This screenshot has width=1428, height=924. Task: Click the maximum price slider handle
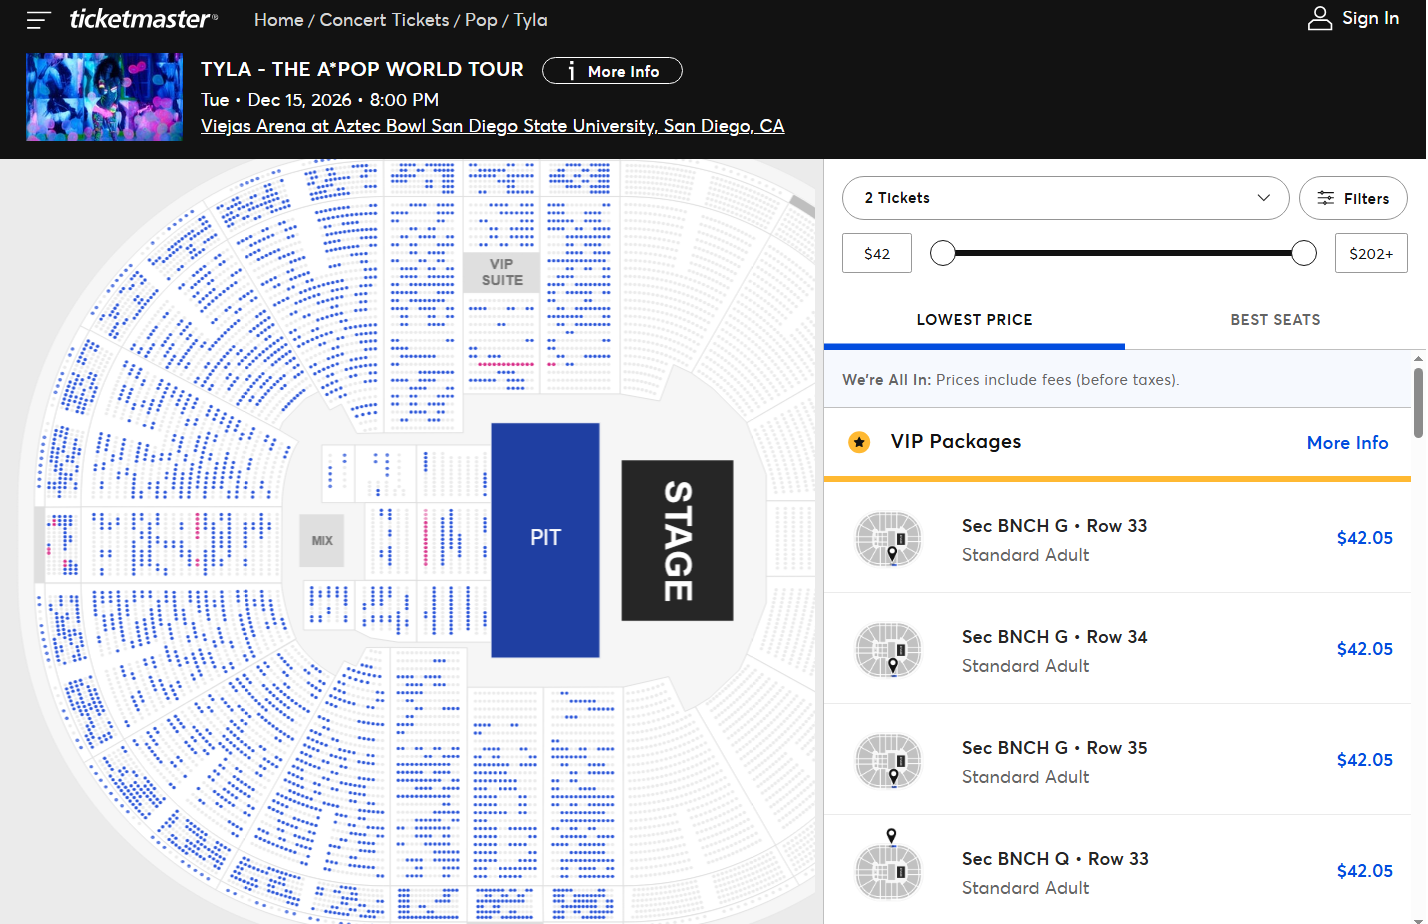click(1304, 253)
